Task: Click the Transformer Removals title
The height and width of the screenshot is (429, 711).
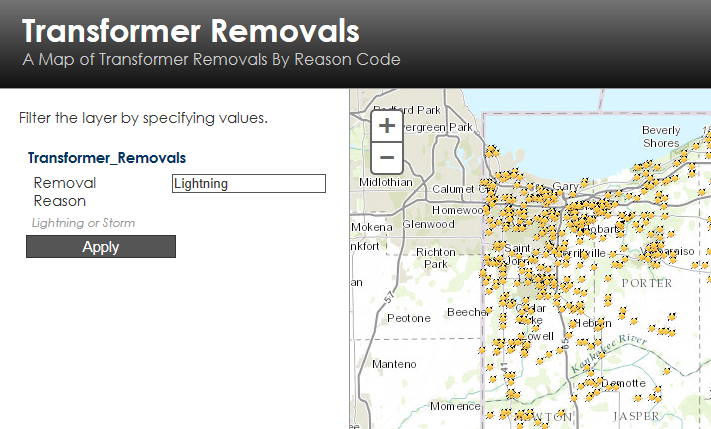Action: tap(190, 31)
